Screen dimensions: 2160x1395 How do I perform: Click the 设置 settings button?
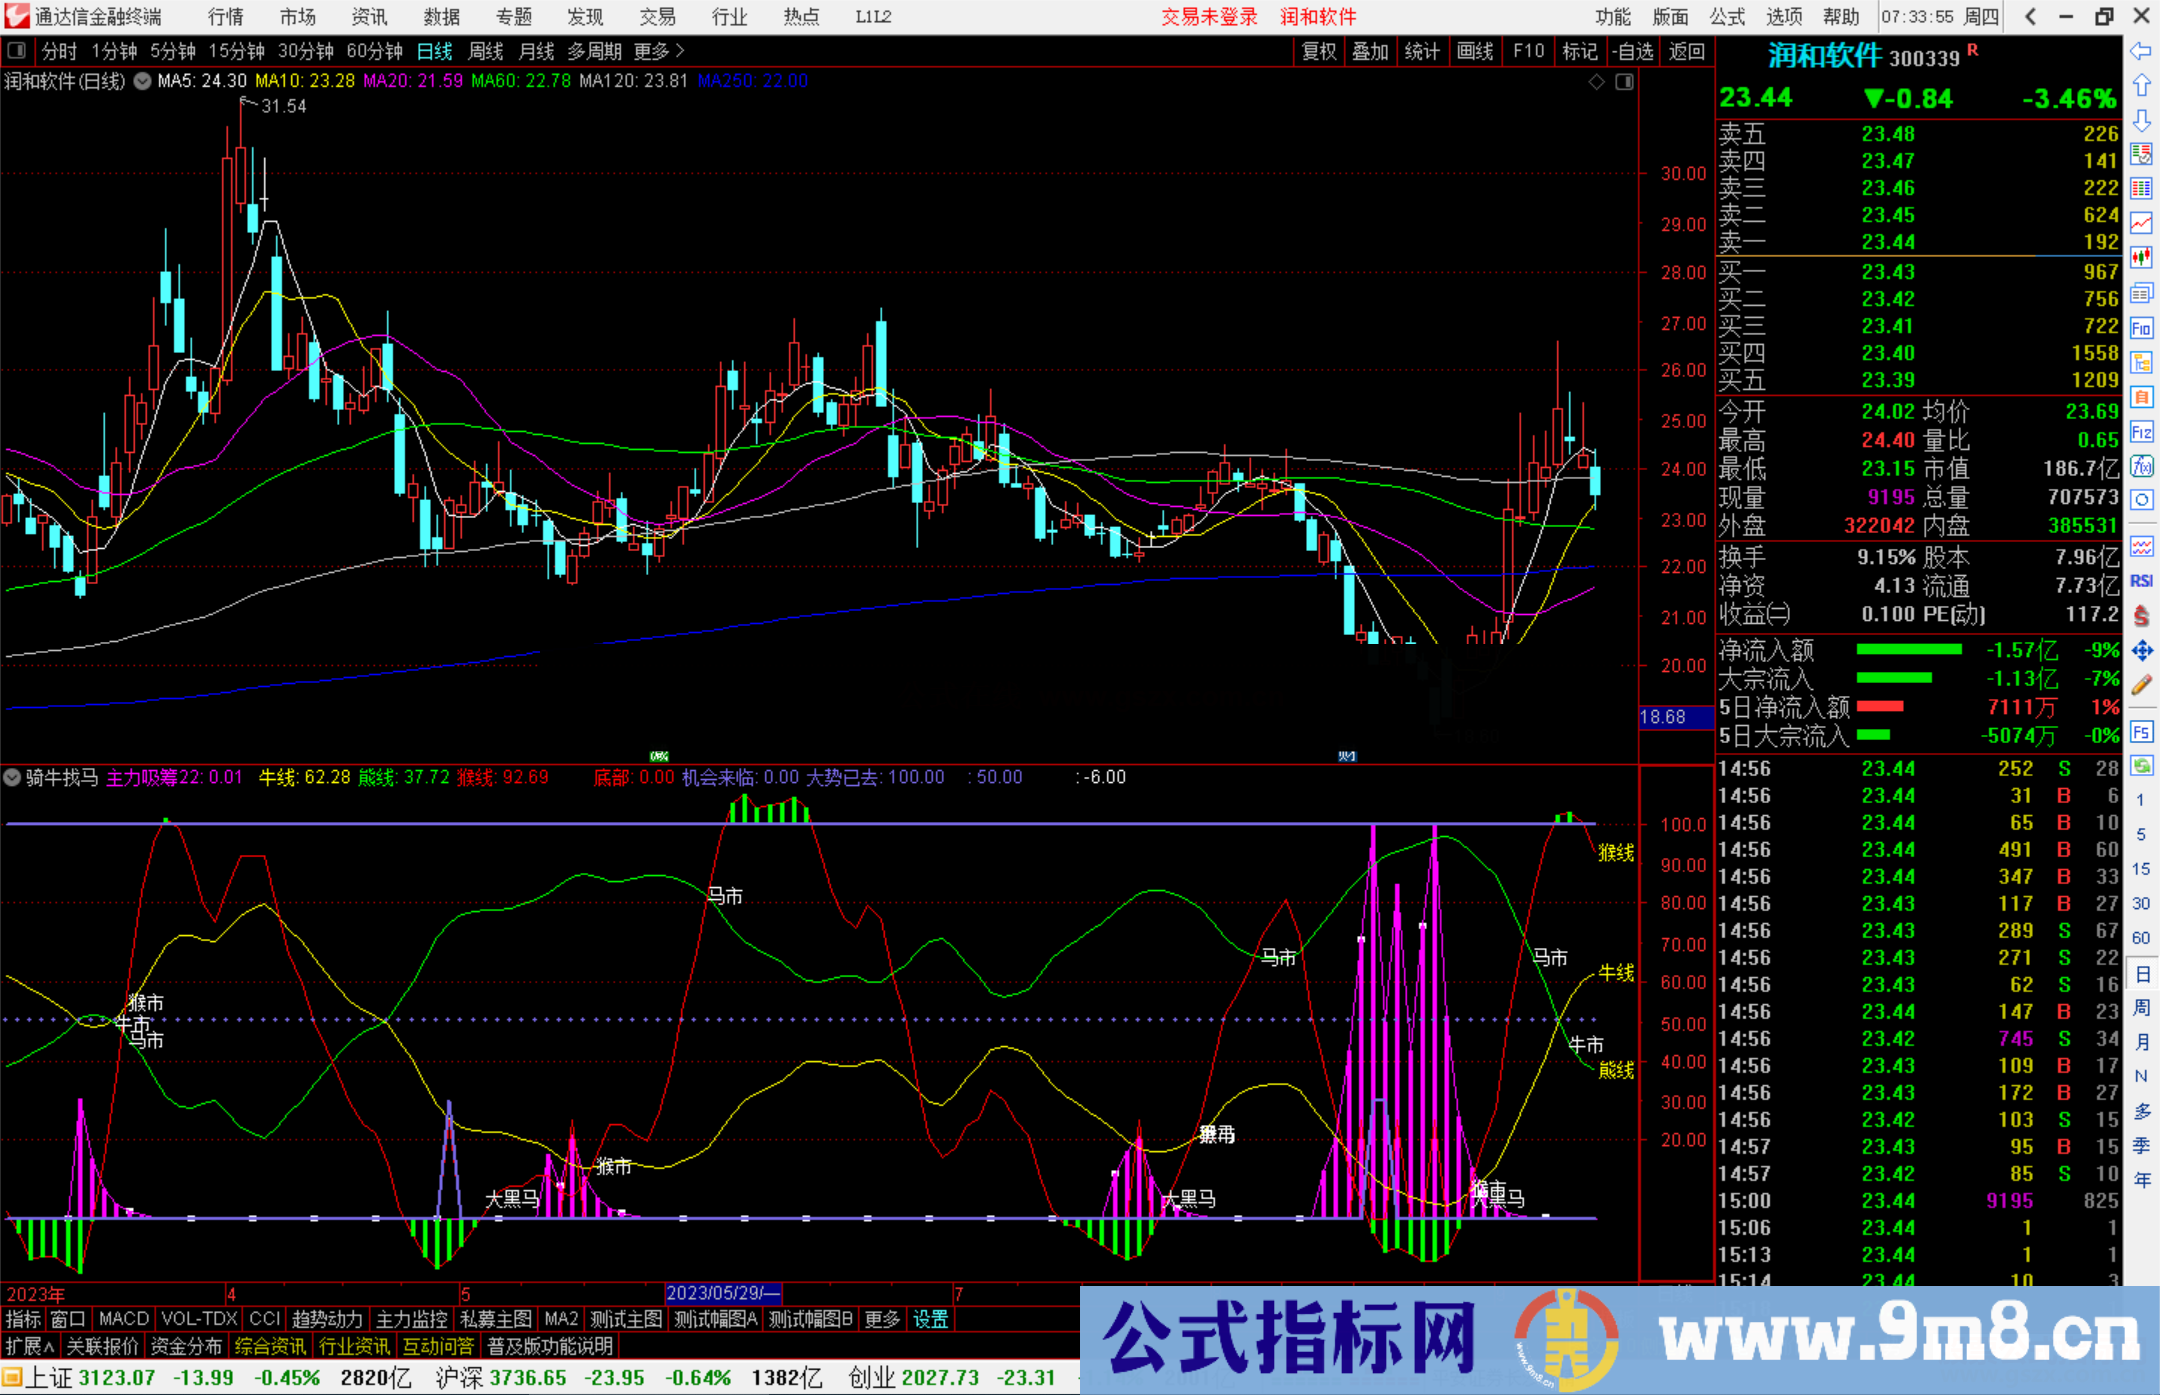[x=931, y=1319]
